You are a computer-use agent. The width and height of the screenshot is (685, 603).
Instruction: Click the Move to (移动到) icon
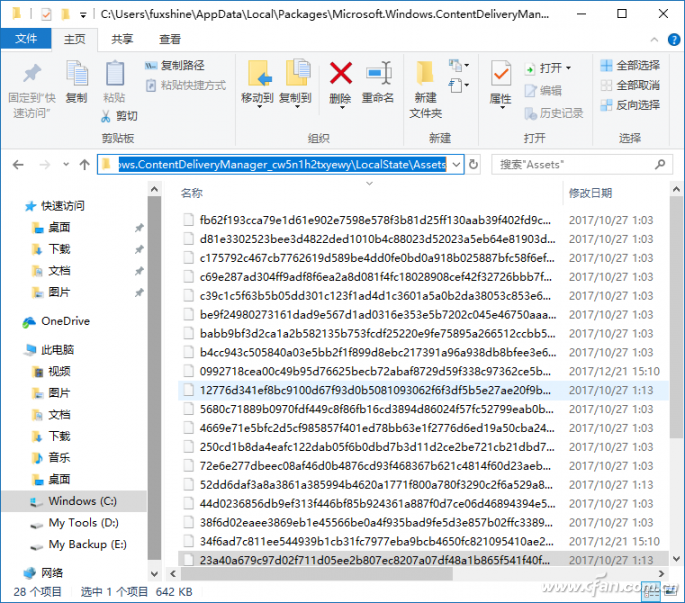tap(257, 76)
